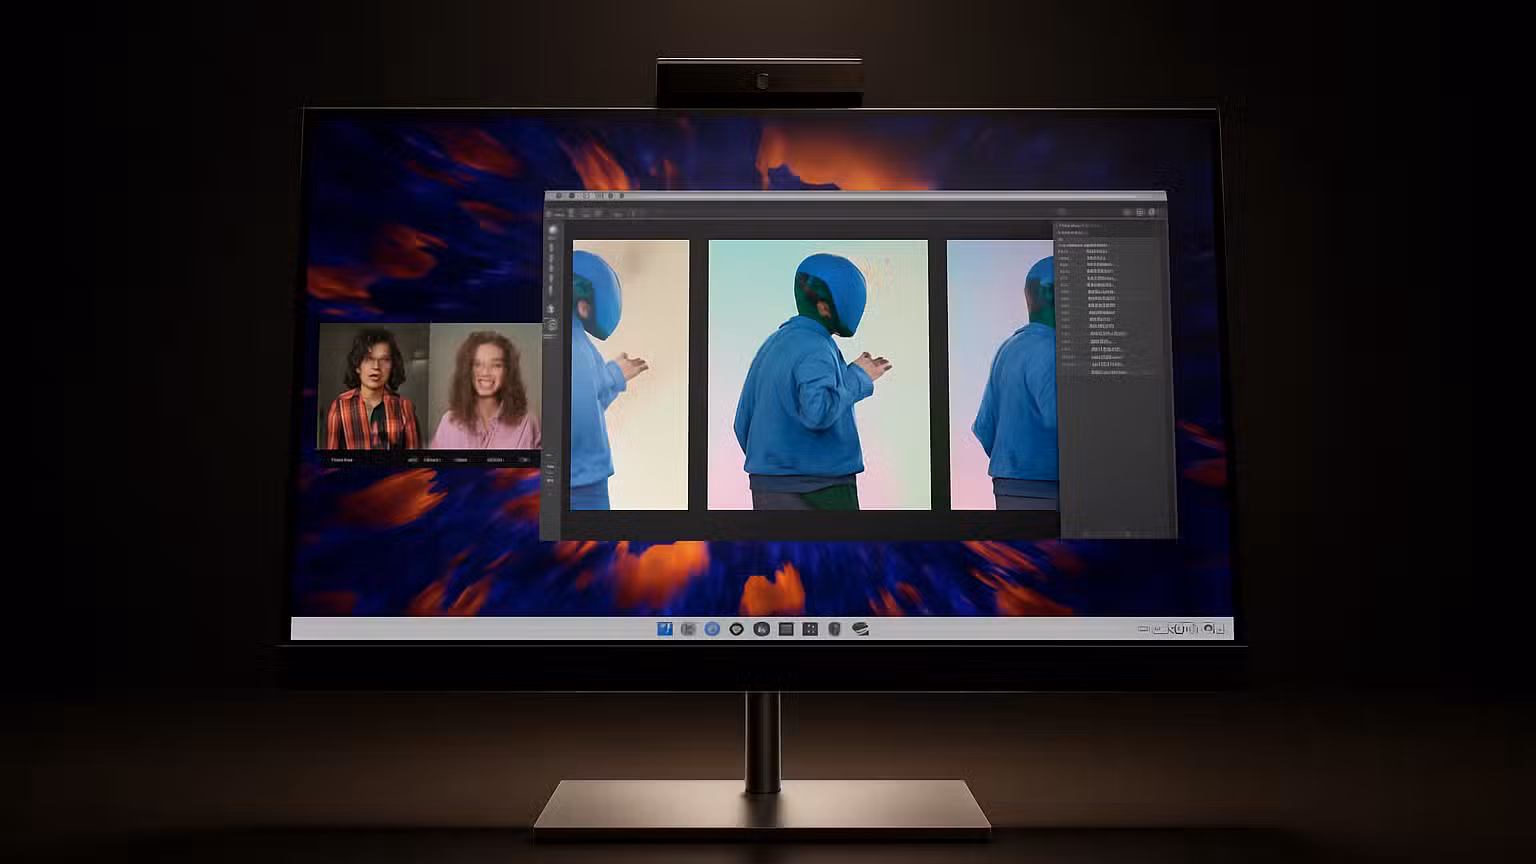The width and height of the screenshot is (1536, 864).
Task: Select the center photo of helmeted person
Action: tap(819, 375)
